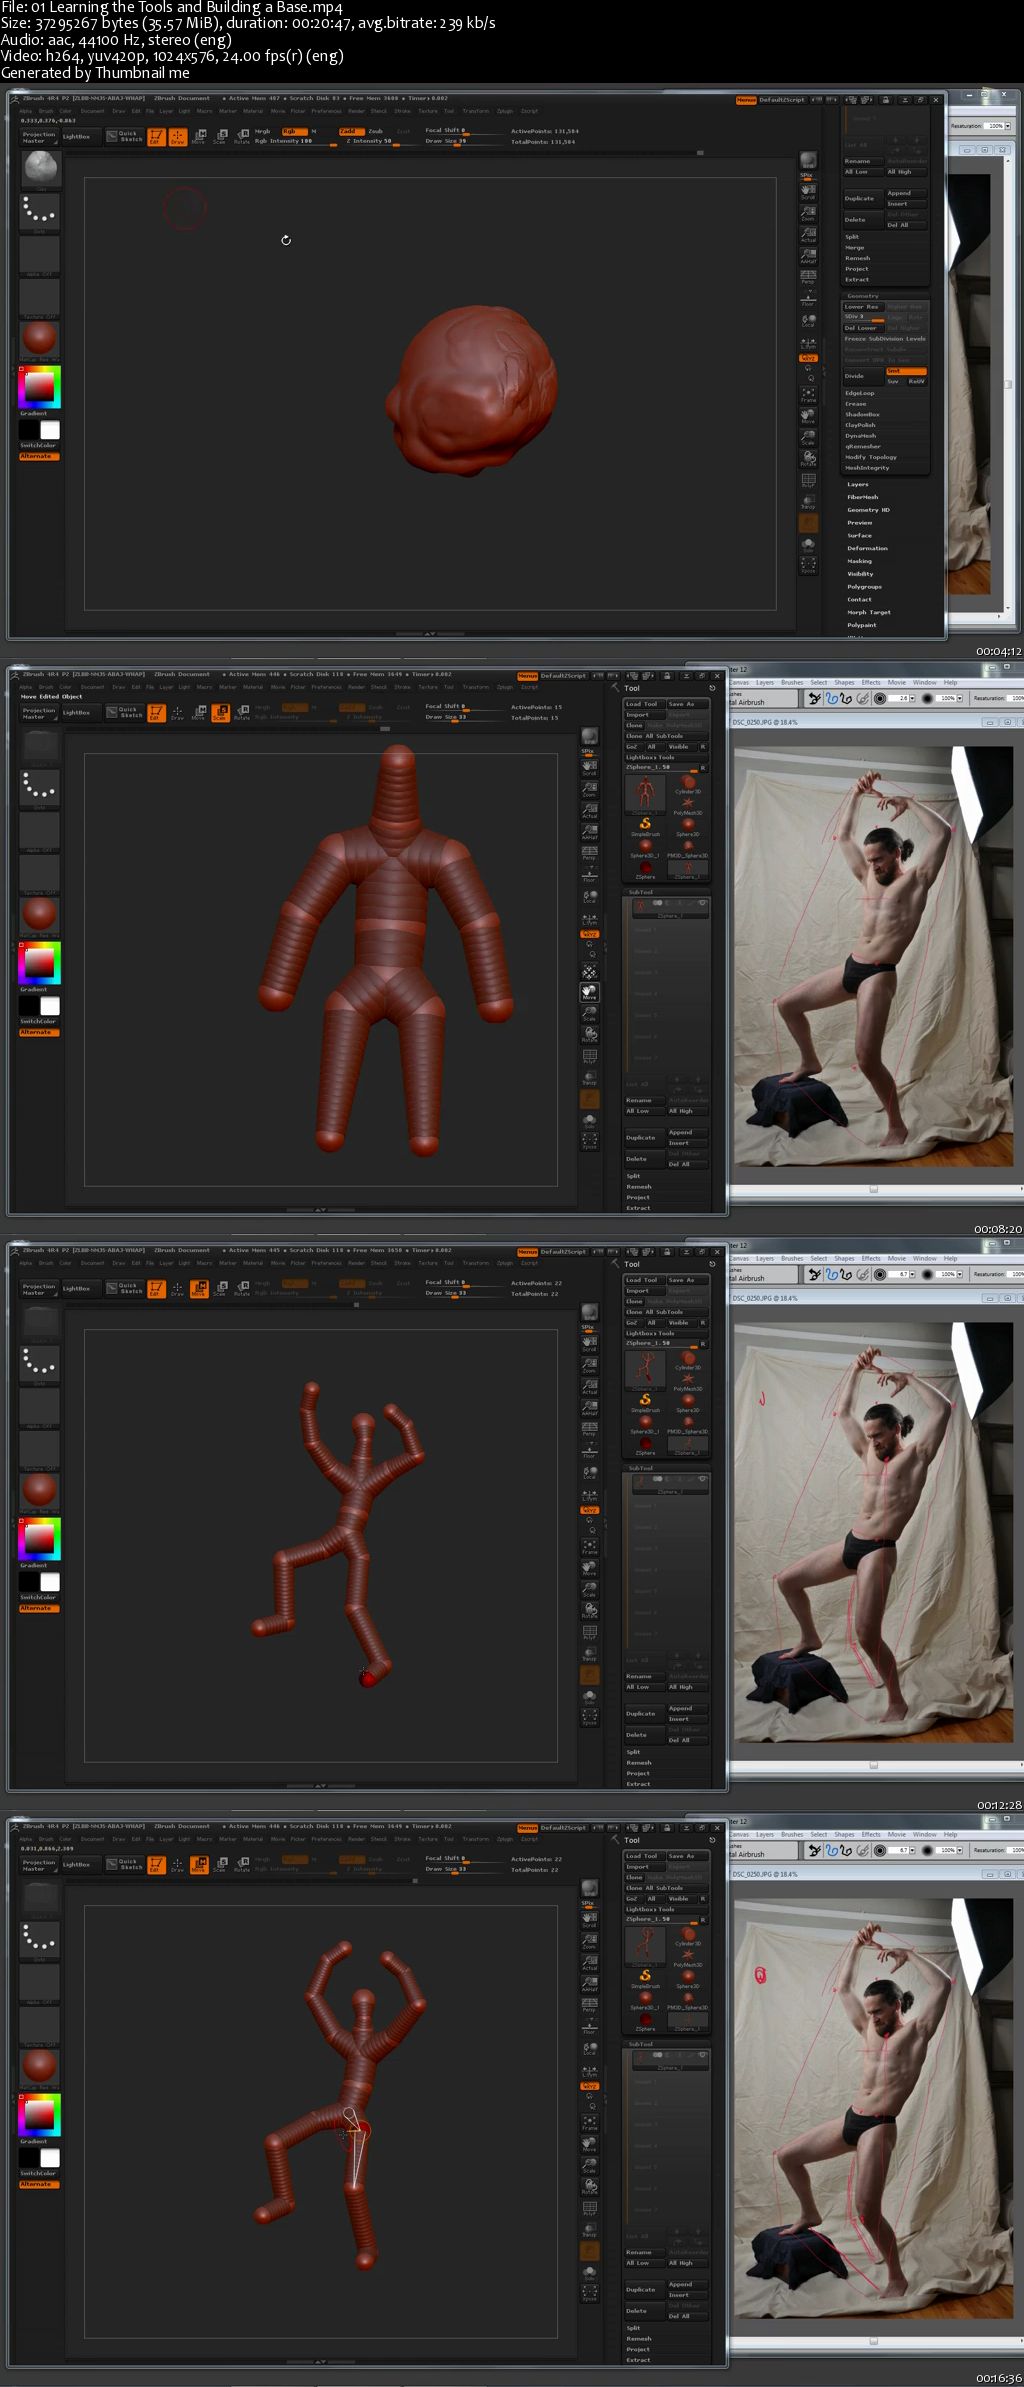In the 00:04:12 frame, open the stroke dots selector
The height and width of the screenshot is (2387, 1024).
[39, 212]
